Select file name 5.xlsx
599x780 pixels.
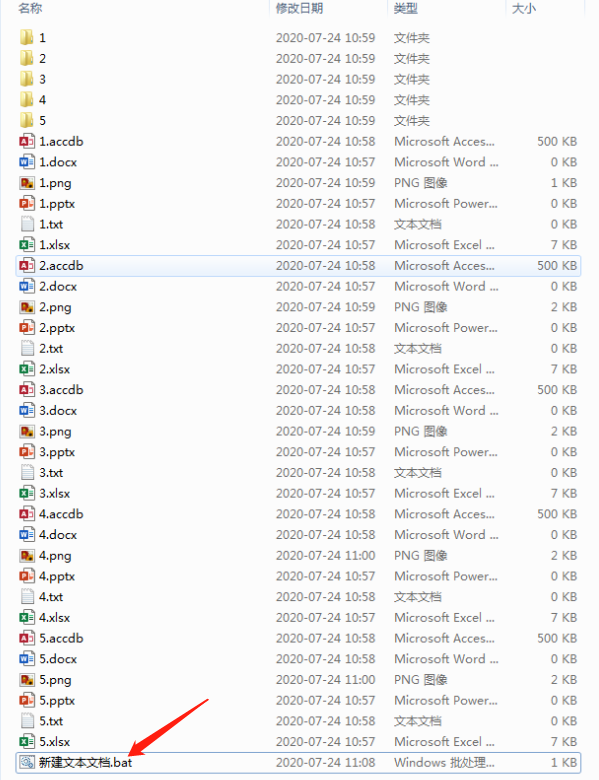tap(55, 742)
